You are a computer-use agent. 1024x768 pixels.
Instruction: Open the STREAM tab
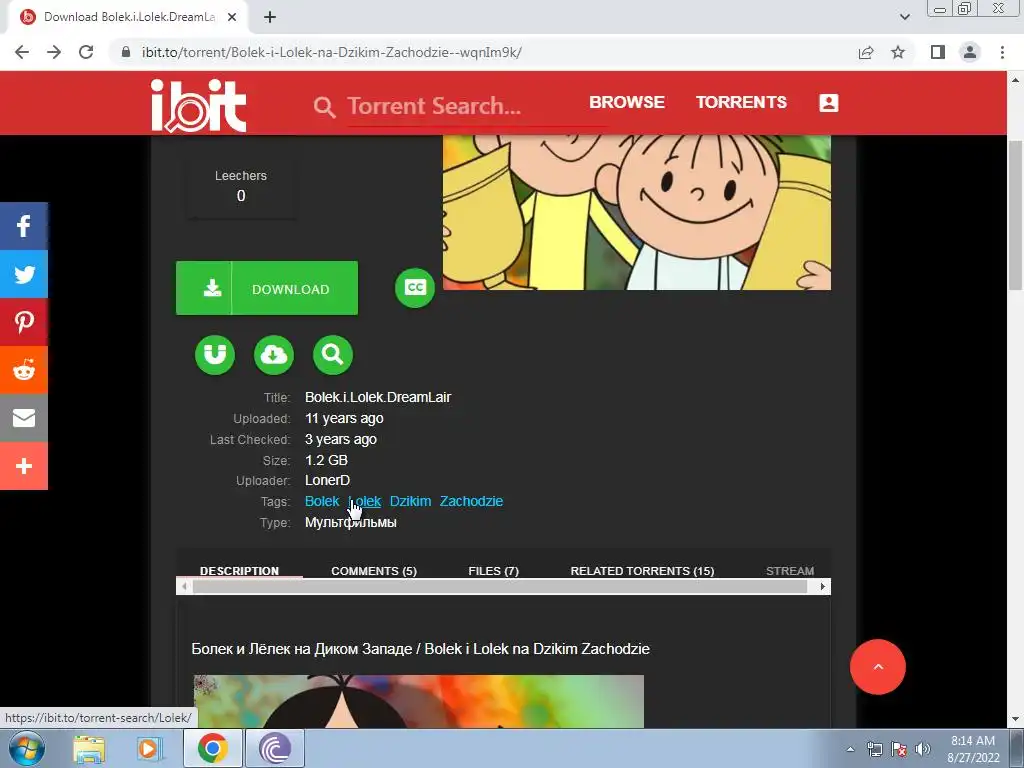[x=790, y=570]
